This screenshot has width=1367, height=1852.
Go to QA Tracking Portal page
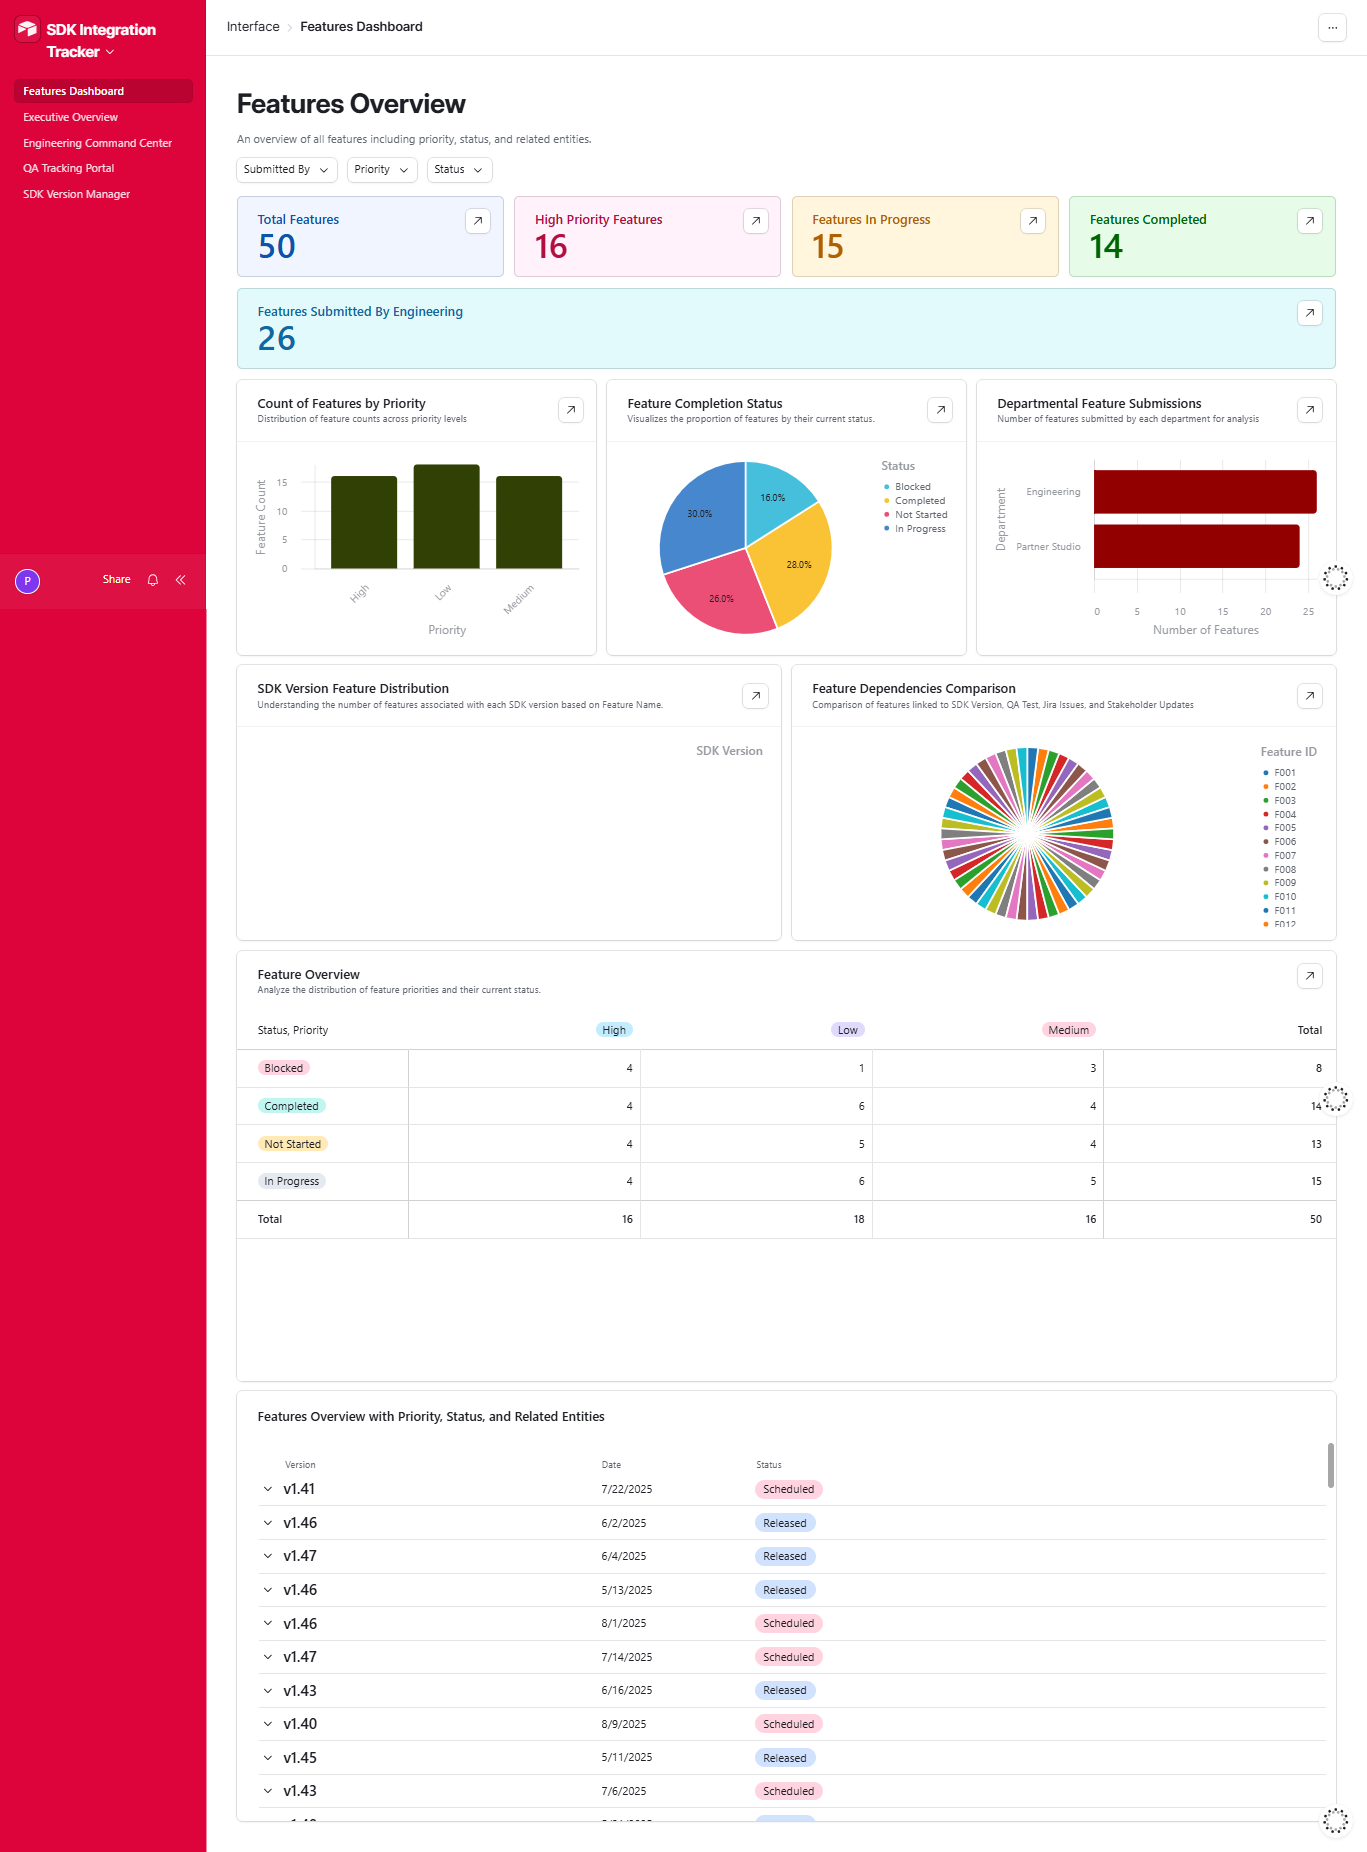point(69,168)
